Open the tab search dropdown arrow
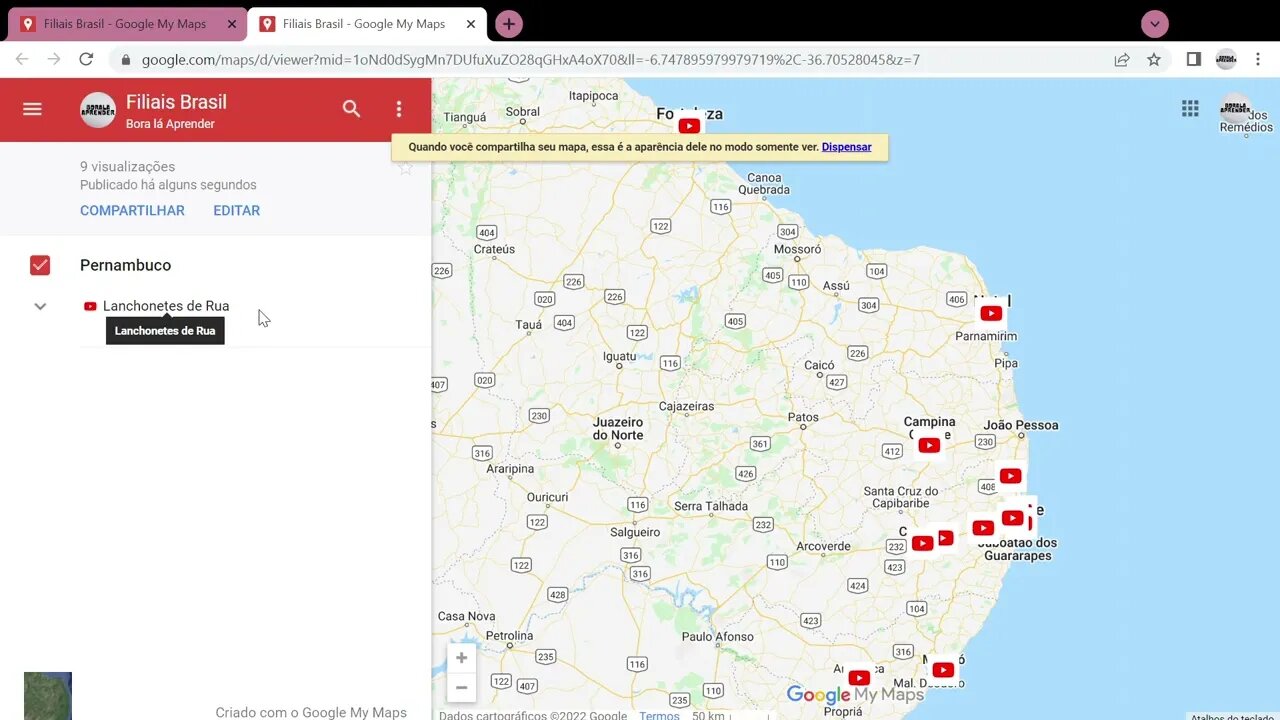This screenshot has height=720, width=1280. click(1155, 24)
